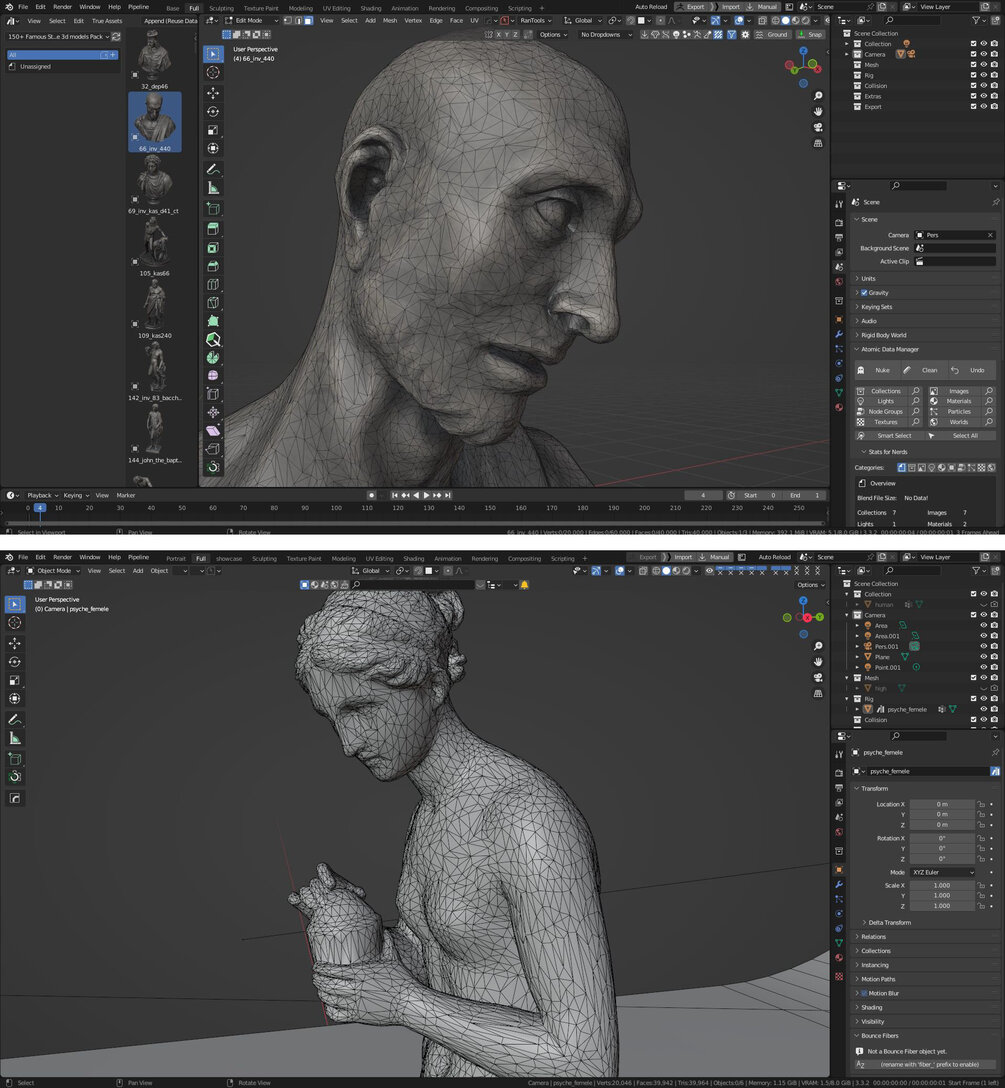This screenshot has width=1005, height=1088.
Task: Open the Sculpting workspace tab in upper window
Action: click(221, 8)
